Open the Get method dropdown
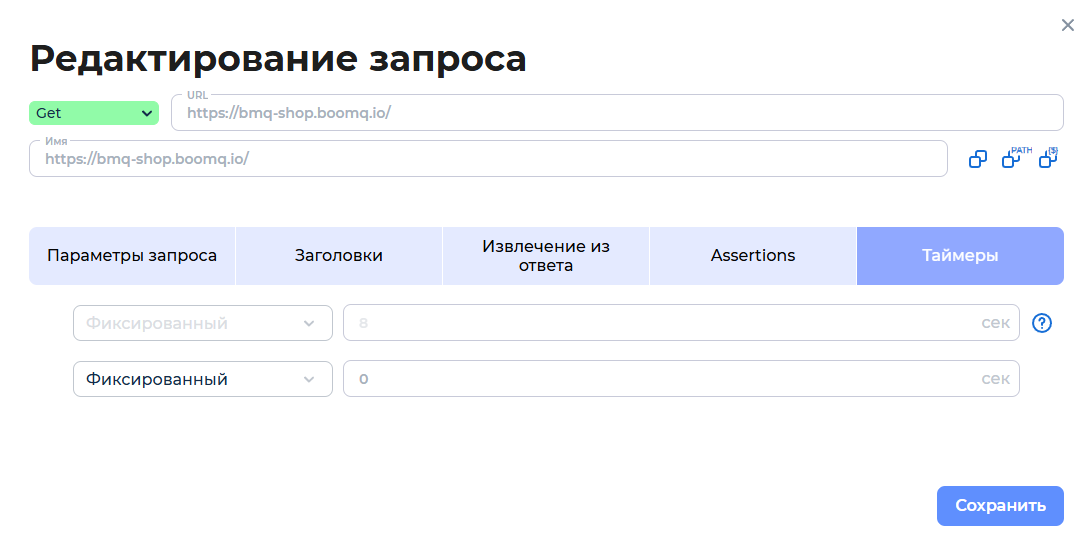Screen dimensions: 1092x554 click(94, 113)
